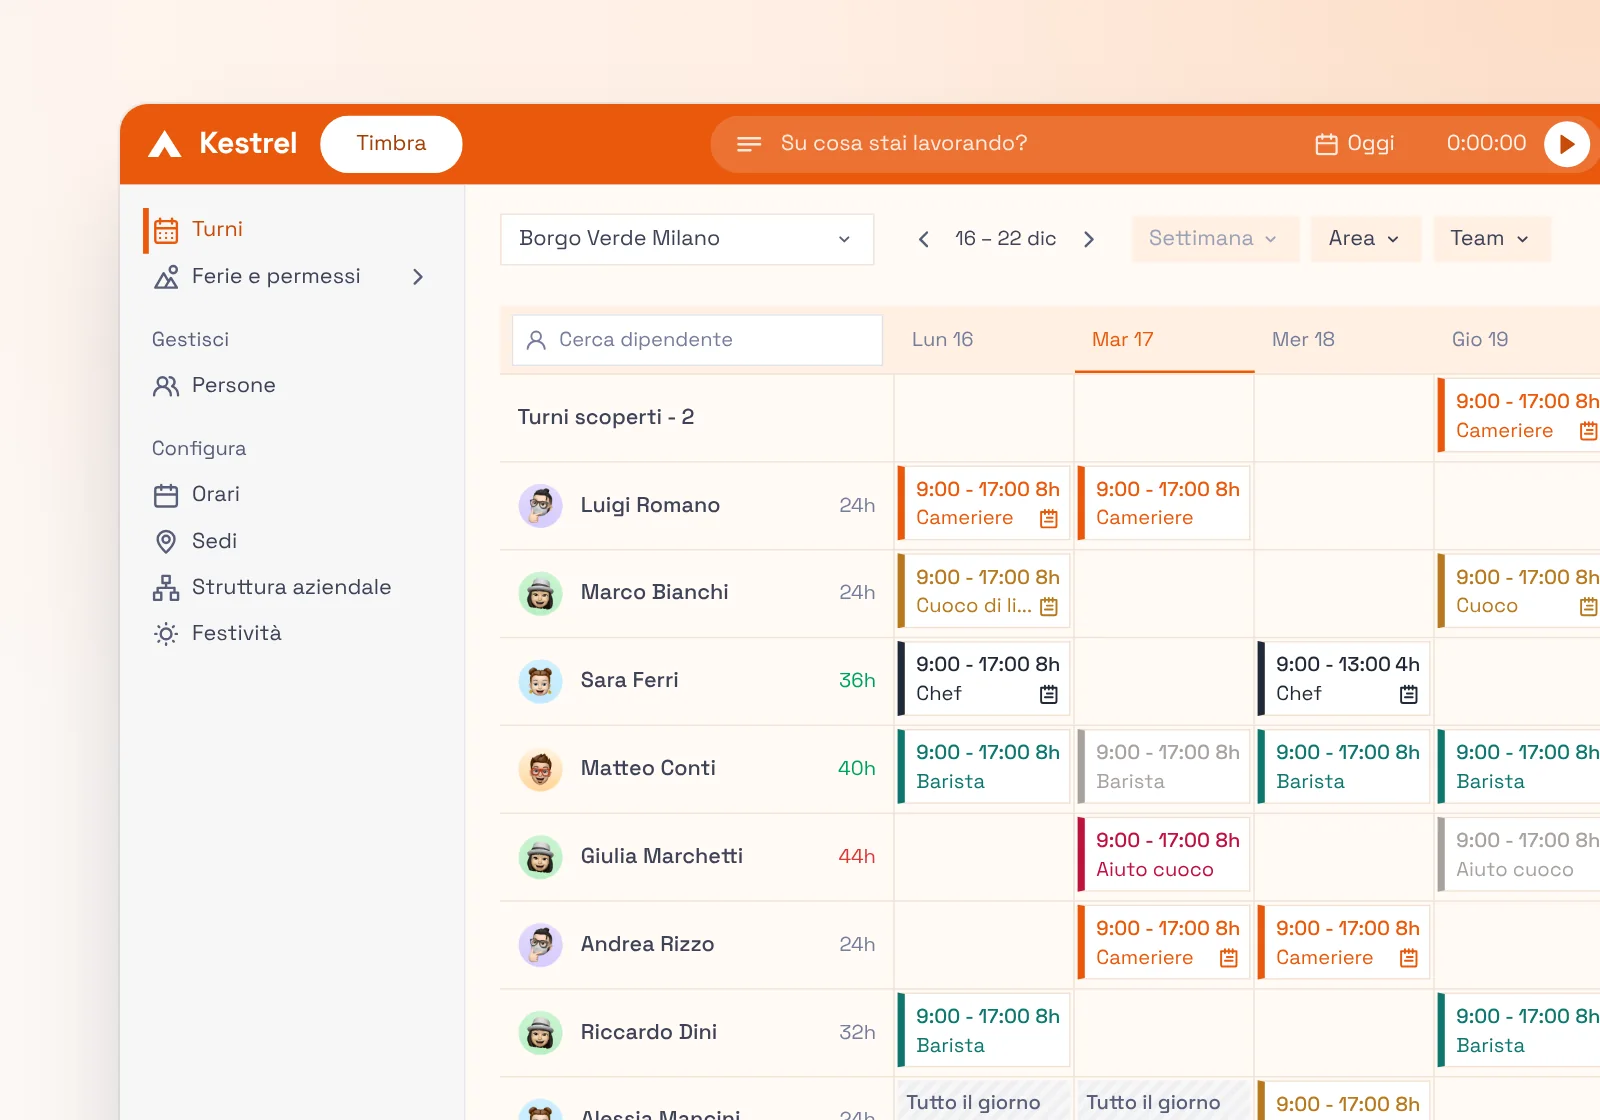The width and height of the screenshot is (1600, 1120).
Task: Click the Turni scoperti - 2 row label
Action: click(x=606, y=417)
